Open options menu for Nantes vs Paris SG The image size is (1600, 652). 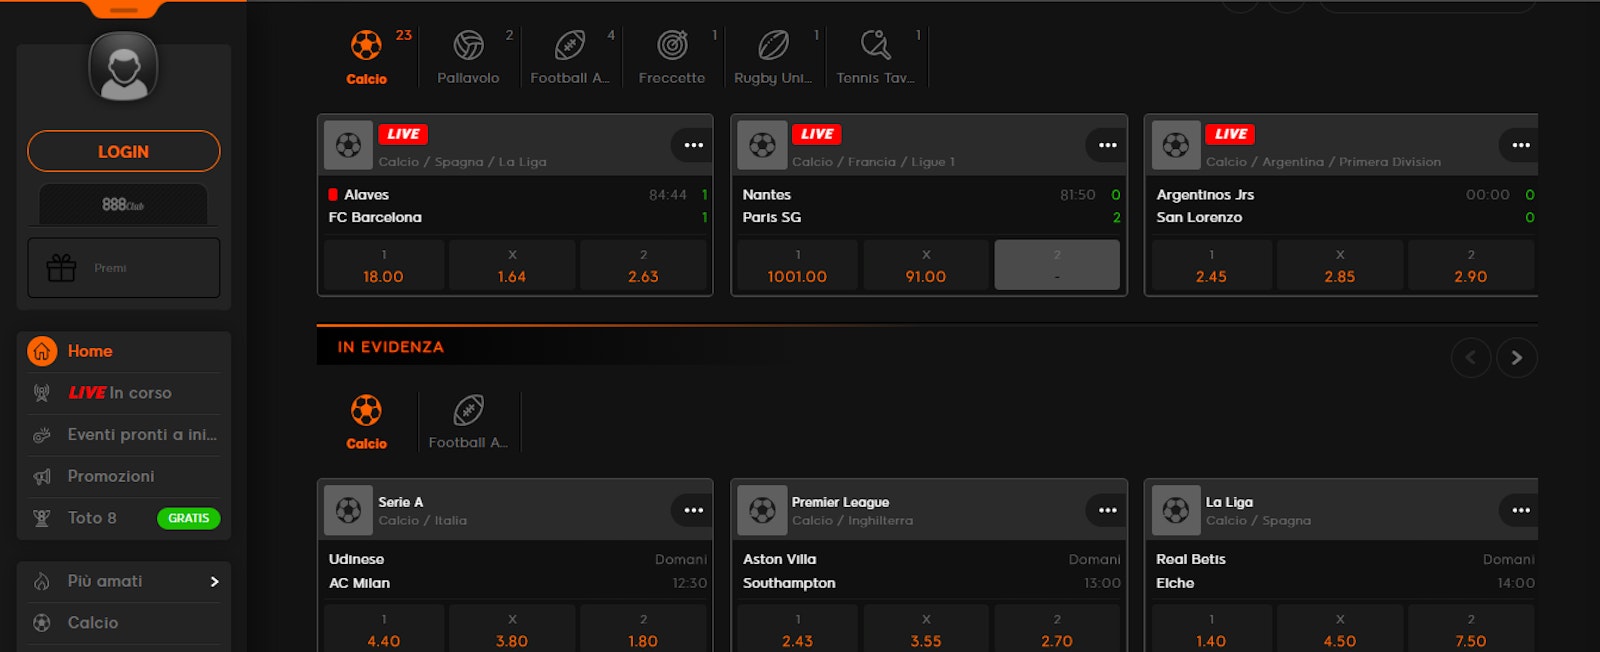(x=1107, y=145)
